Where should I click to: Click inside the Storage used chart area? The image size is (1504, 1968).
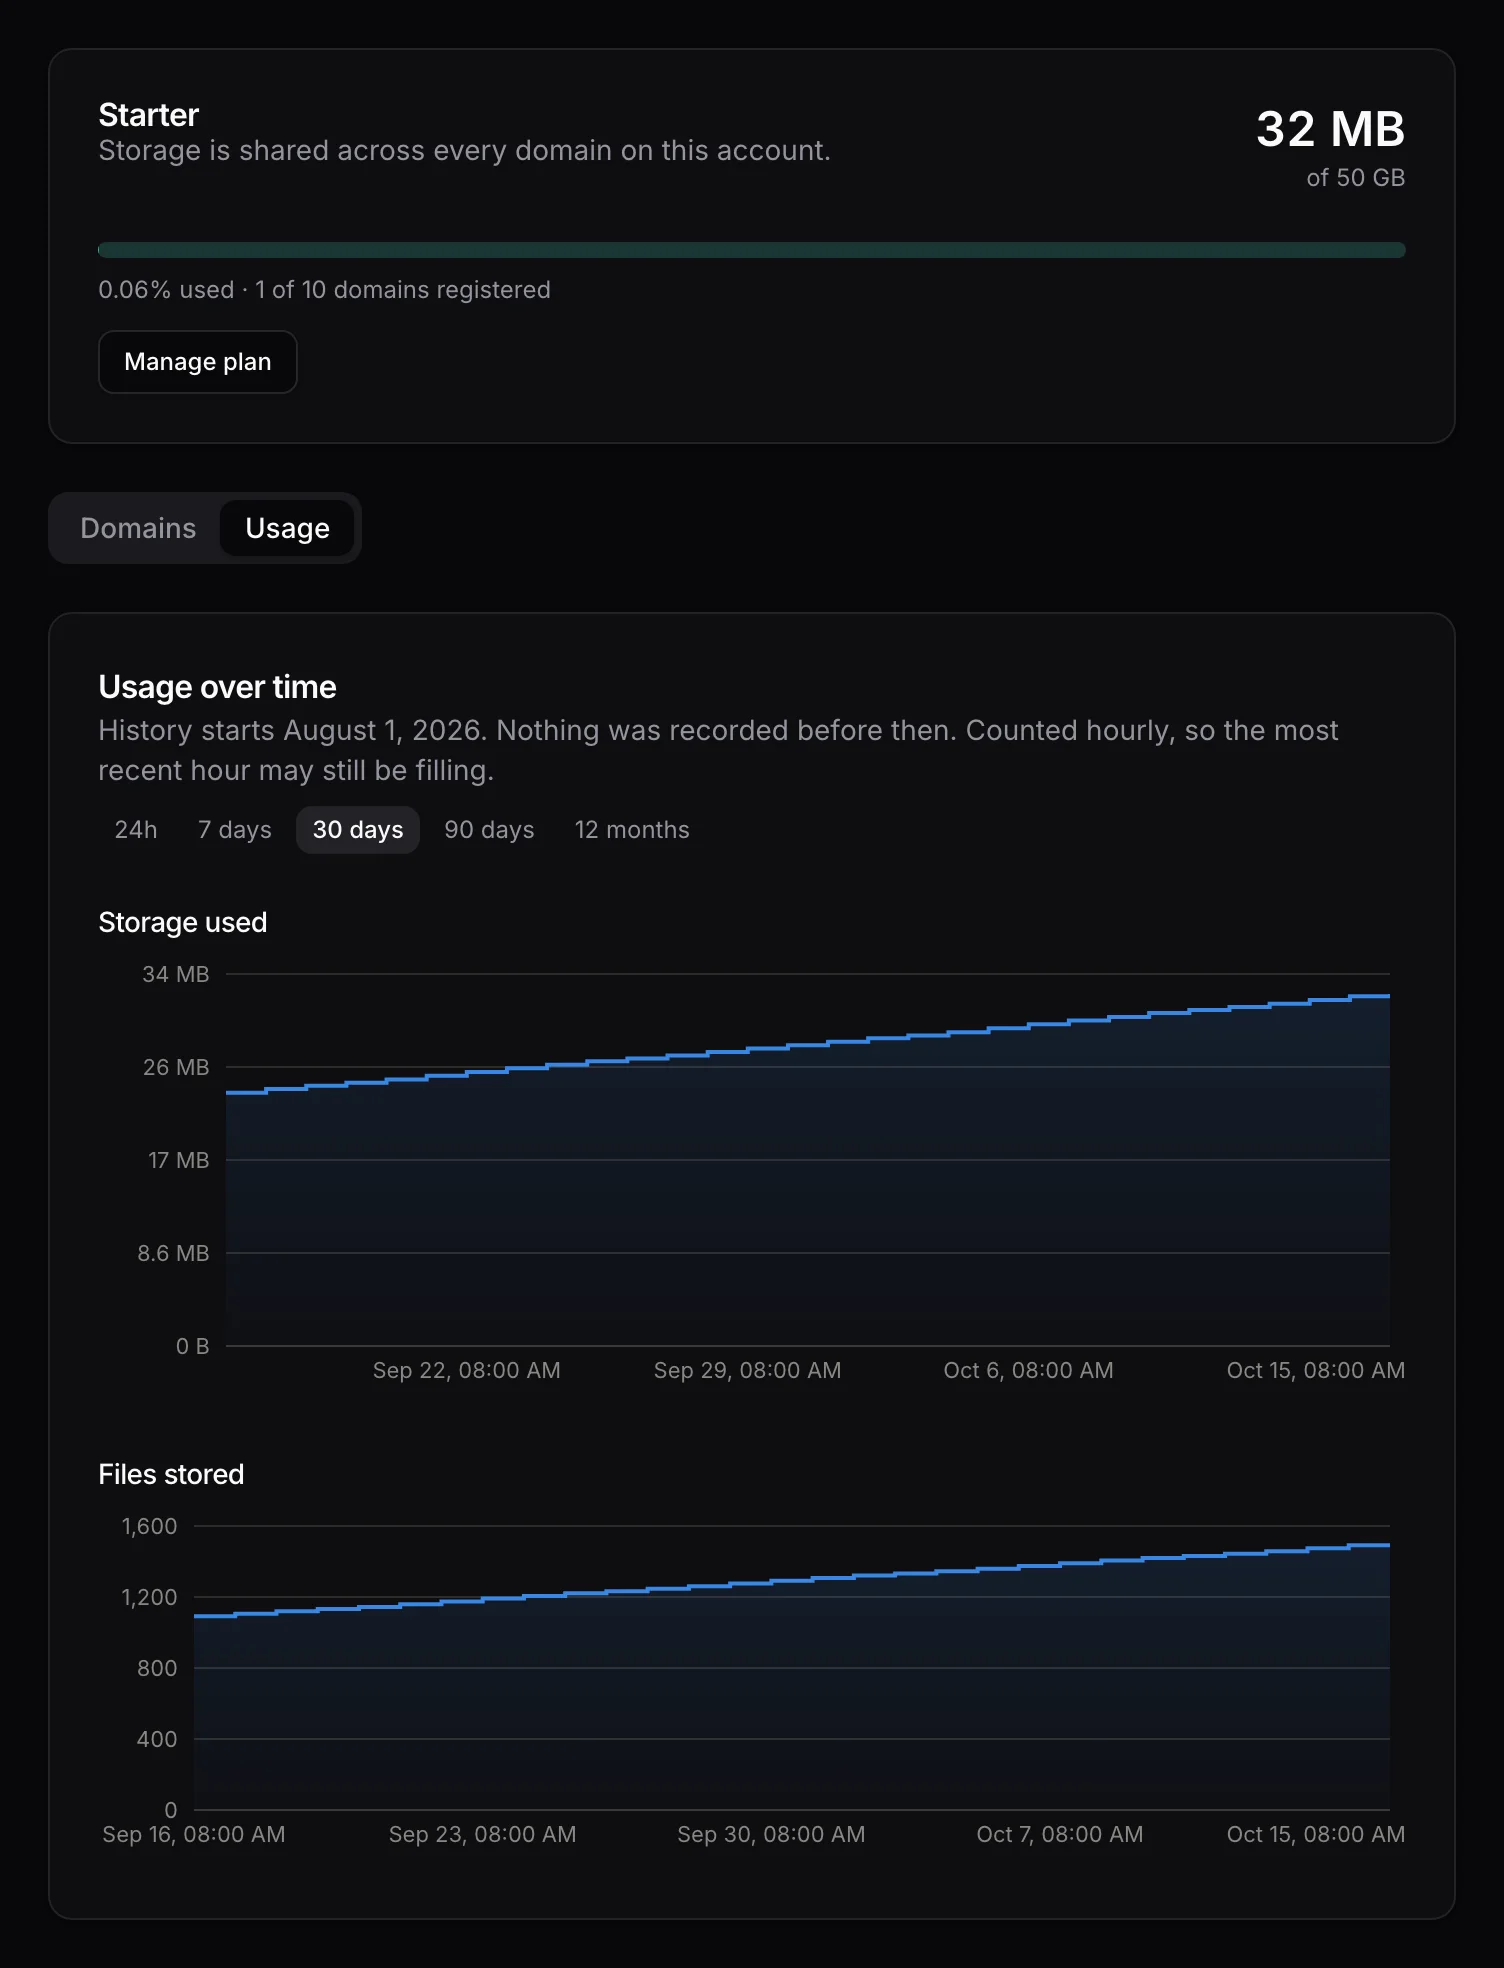coord(808,1160)
